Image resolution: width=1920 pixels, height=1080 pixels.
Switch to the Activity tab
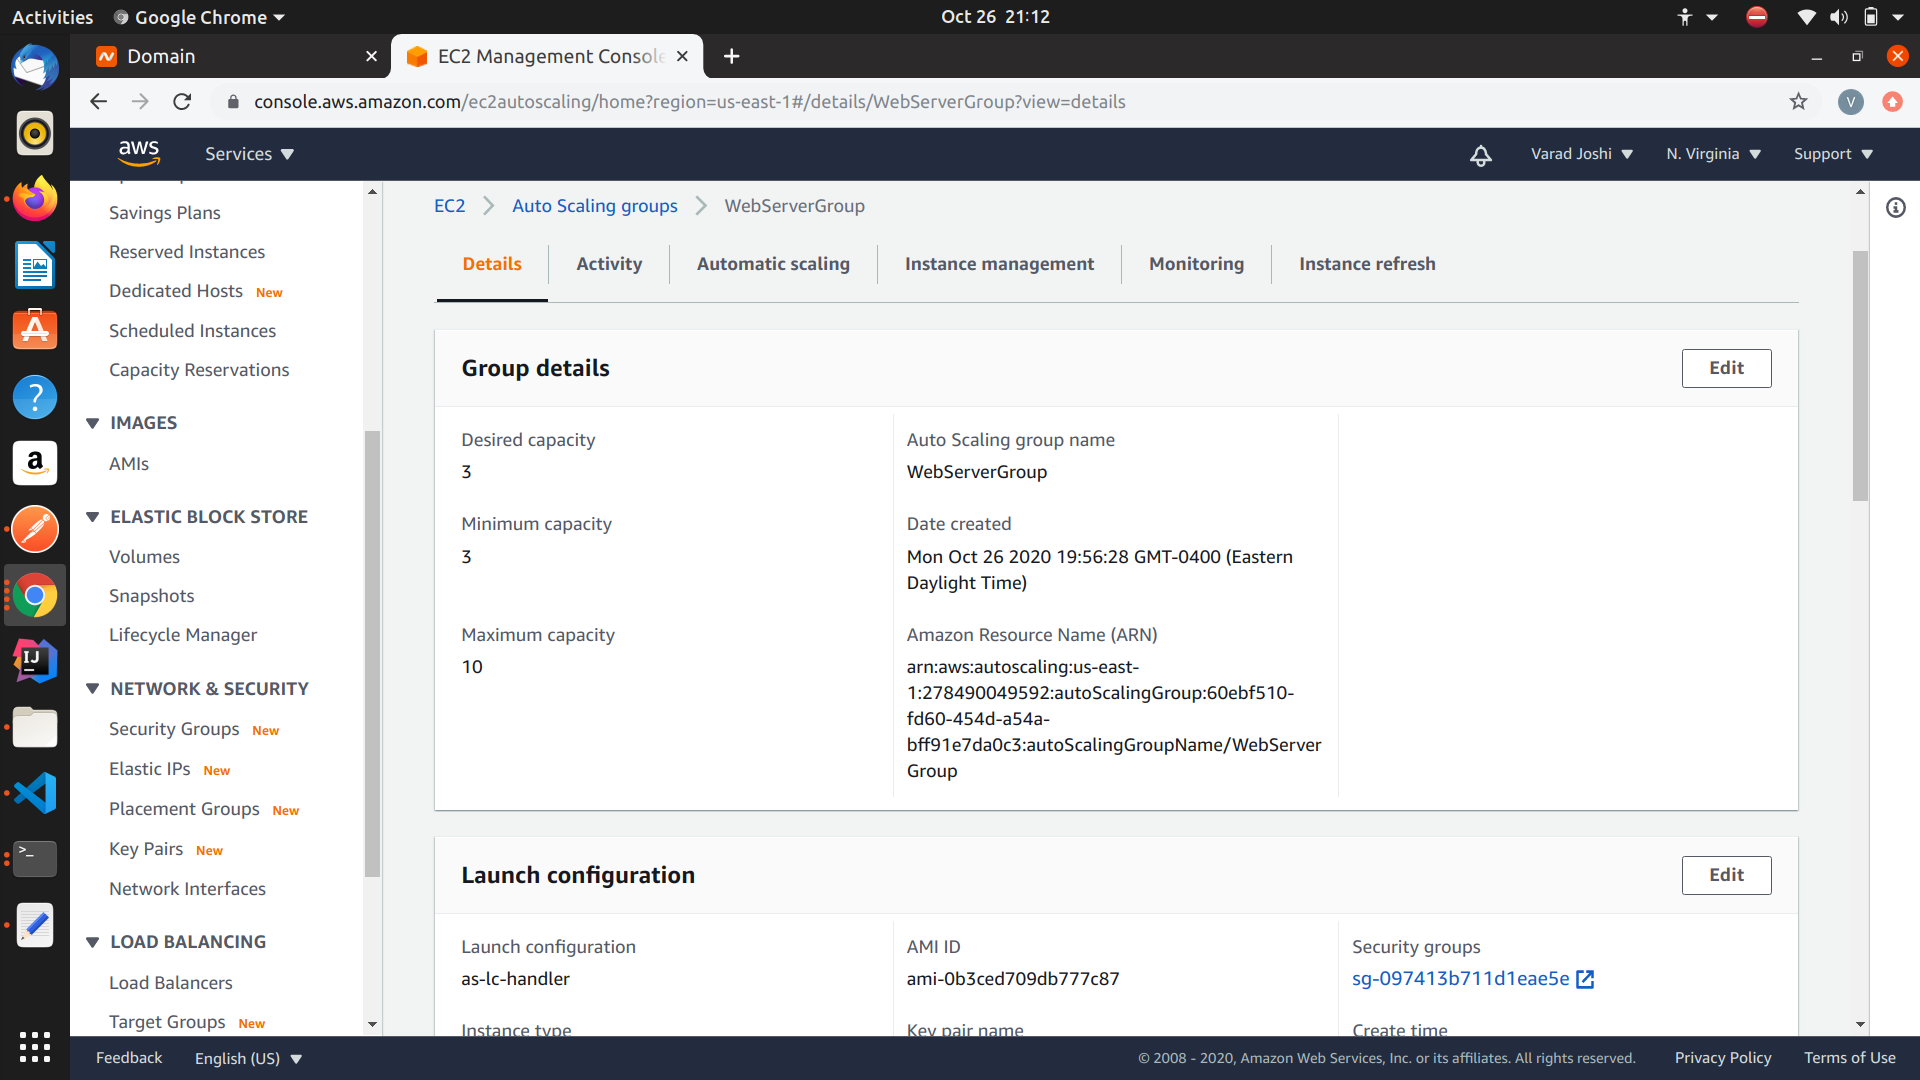pyautogui.click(x=609, y=264)
